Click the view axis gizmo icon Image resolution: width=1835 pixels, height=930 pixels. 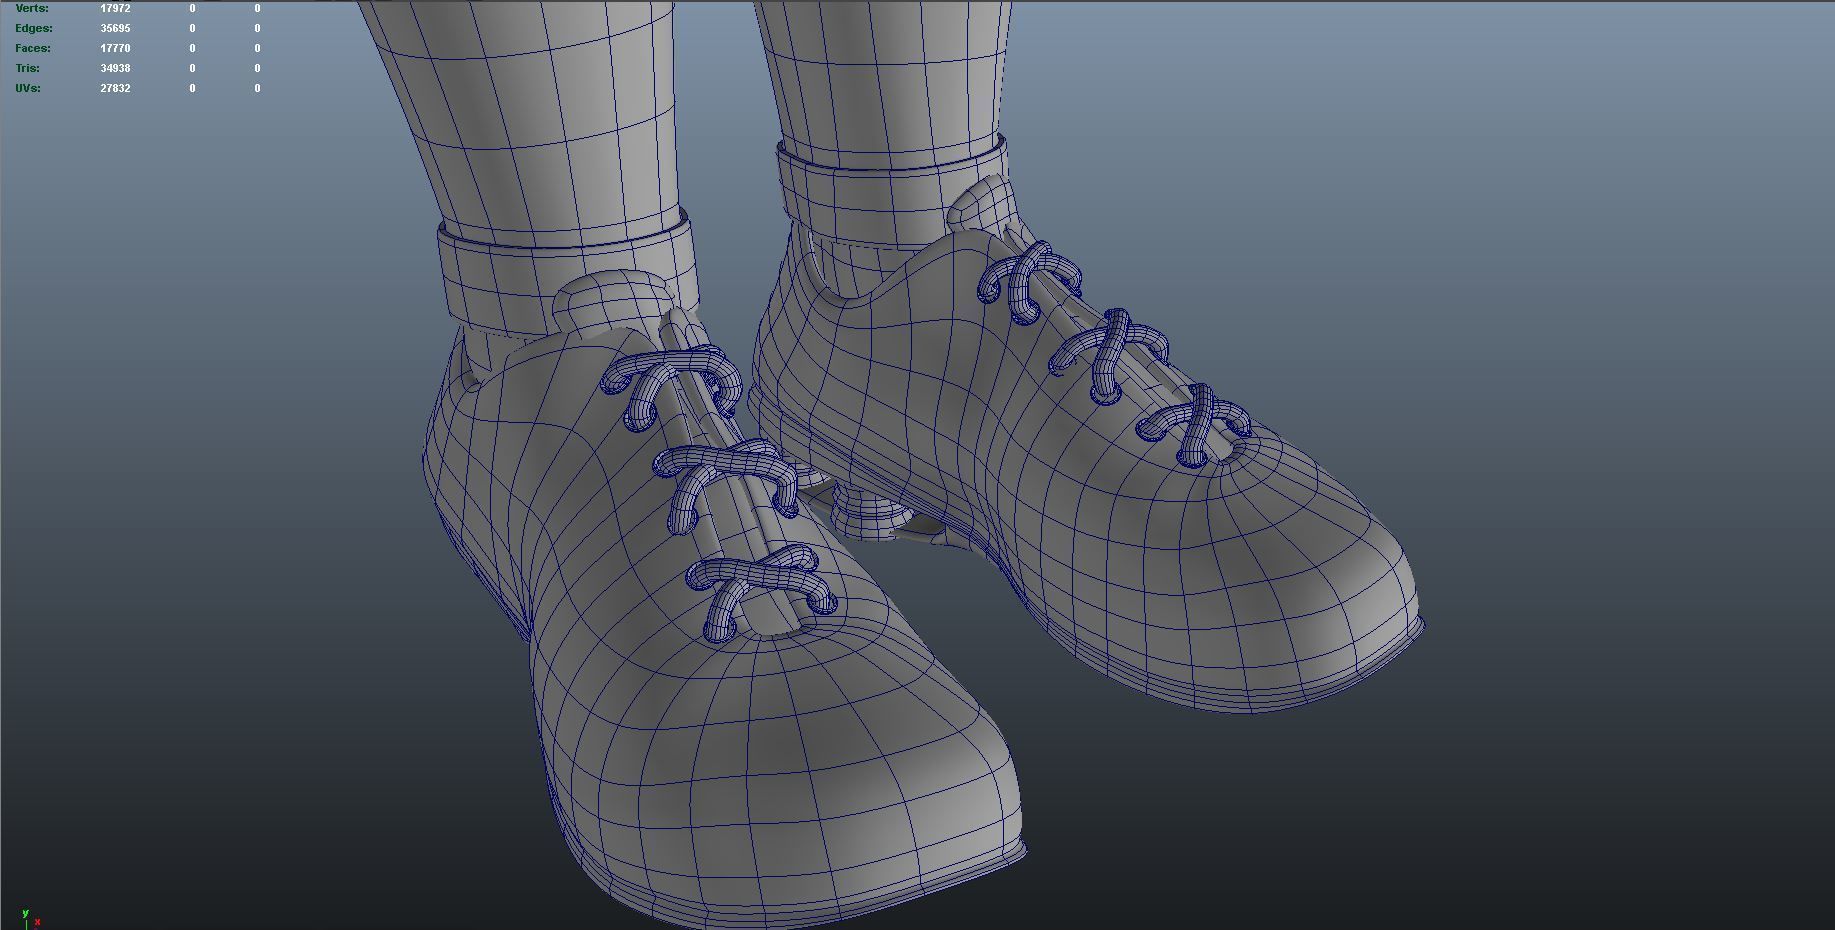[x=30, y=918]
